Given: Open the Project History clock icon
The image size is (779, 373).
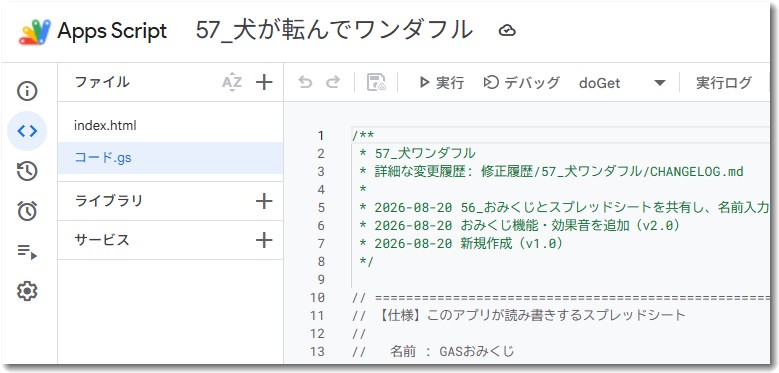Looking at the screenshot, I should 27,171.
